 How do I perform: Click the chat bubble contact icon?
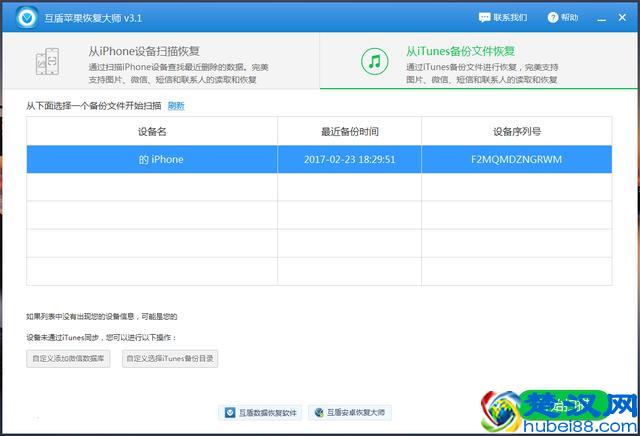pyautogui.click(x=484, y=18)
